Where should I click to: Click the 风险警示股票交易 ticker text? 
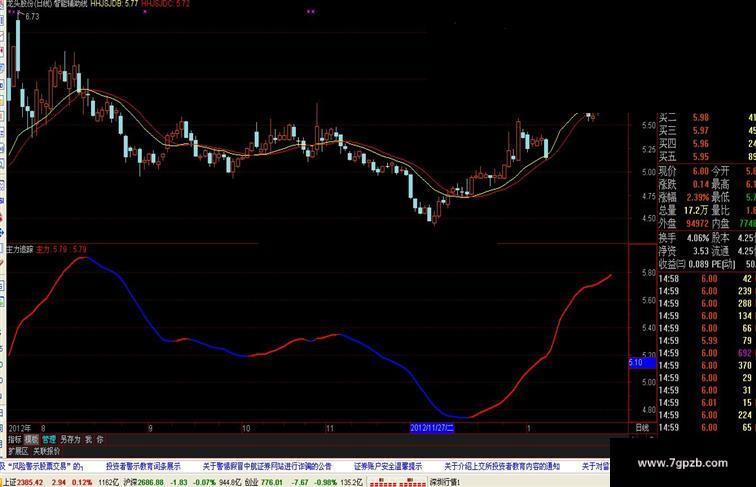[x=42, y=466]
